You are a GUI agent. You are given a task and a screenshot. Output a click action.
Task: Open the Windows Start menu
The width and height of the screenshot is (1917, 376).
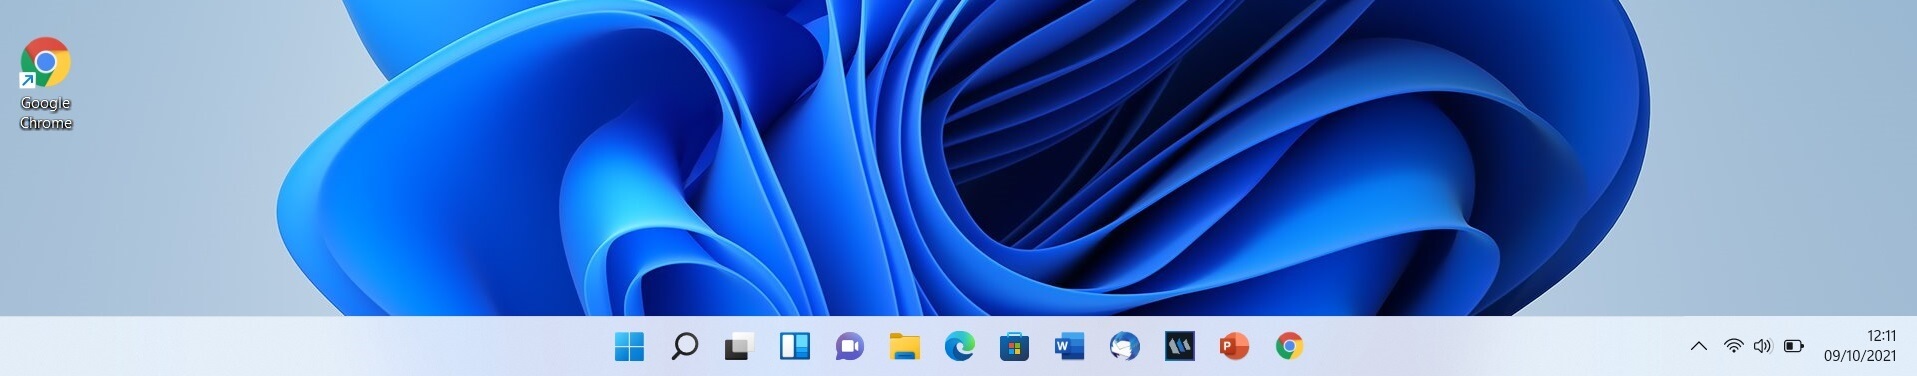pyautogui.click(x=629, y=346)
